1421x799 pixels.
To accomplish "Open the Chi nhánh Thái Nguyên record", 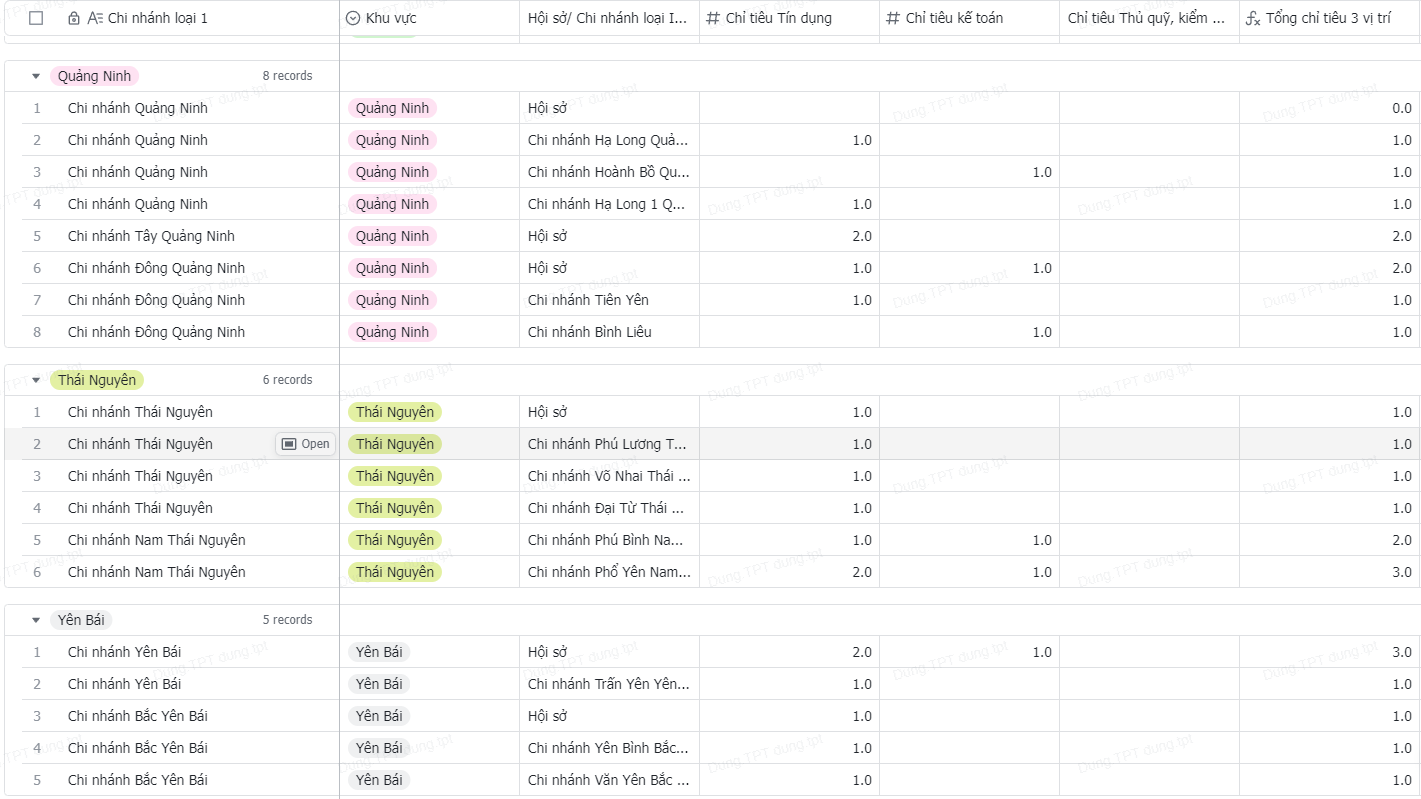I will (x=305, y=444).
